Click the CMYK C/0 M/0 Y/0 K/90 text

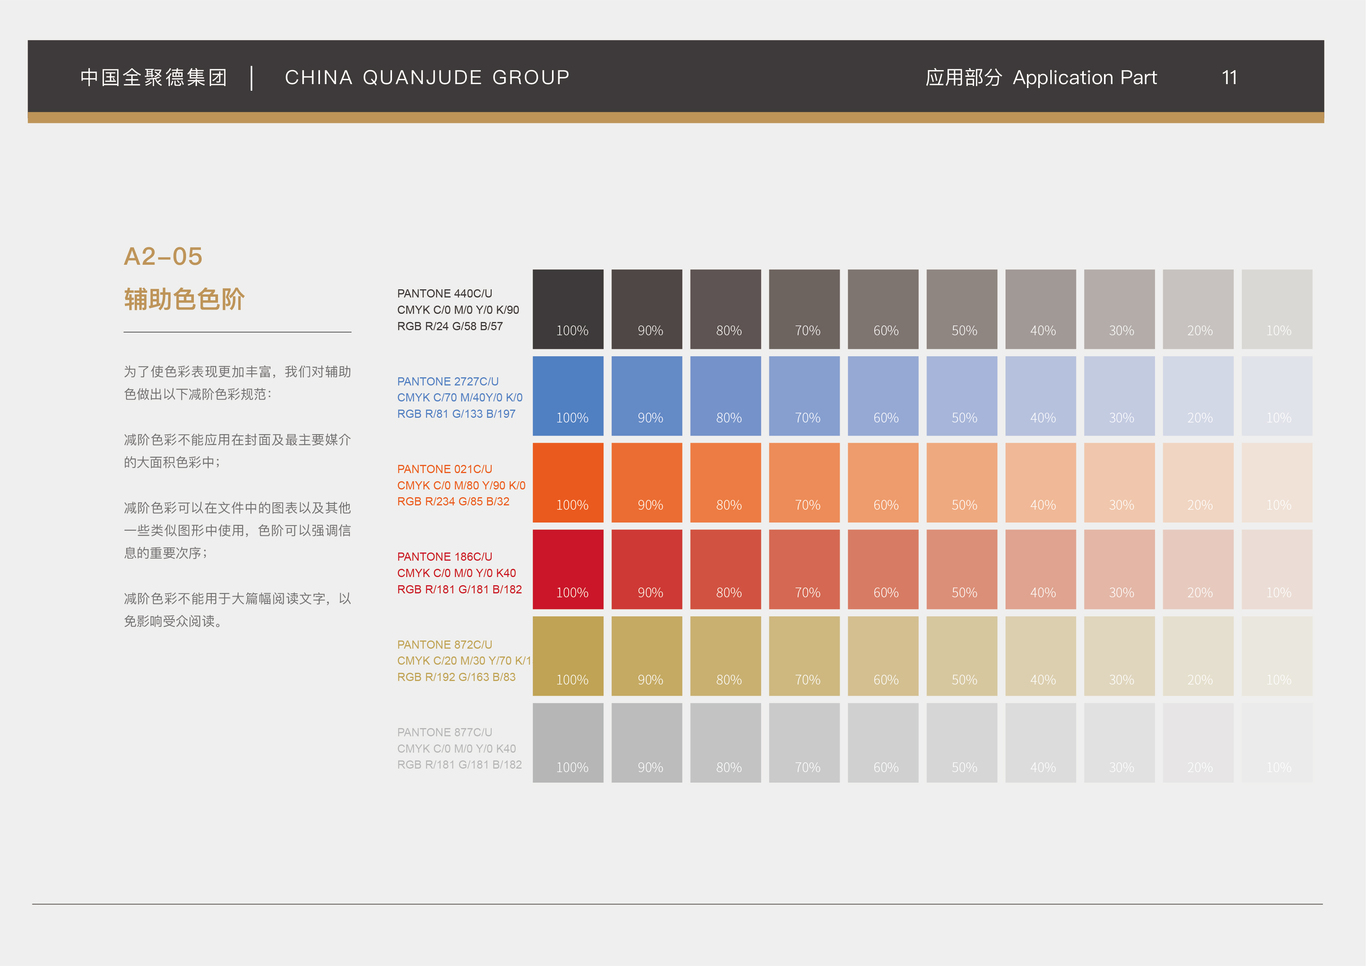[x=458, y=310]
